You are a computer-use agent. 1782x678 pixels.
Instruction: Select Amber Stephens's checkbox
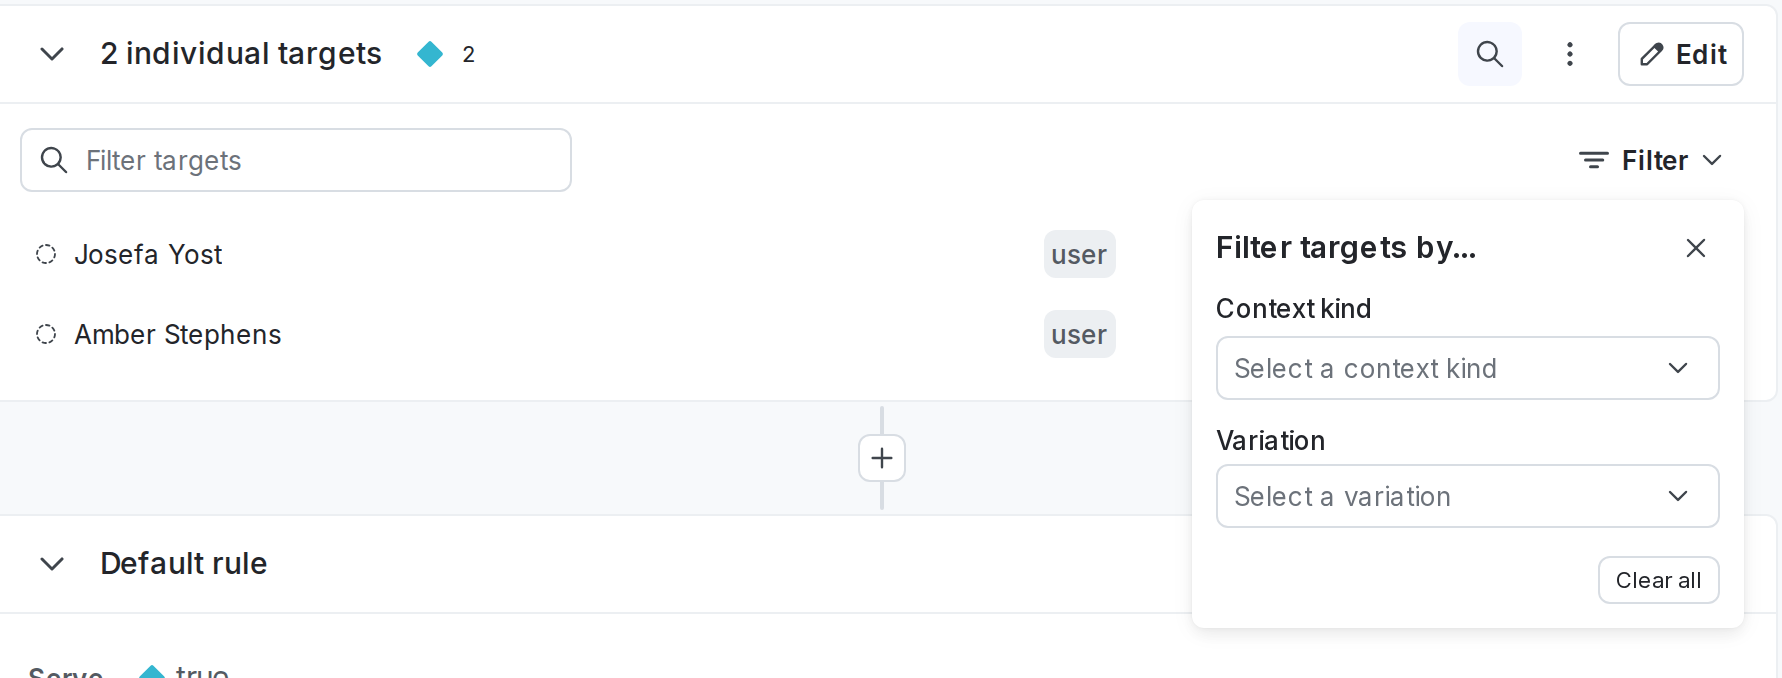click(45, 335)
